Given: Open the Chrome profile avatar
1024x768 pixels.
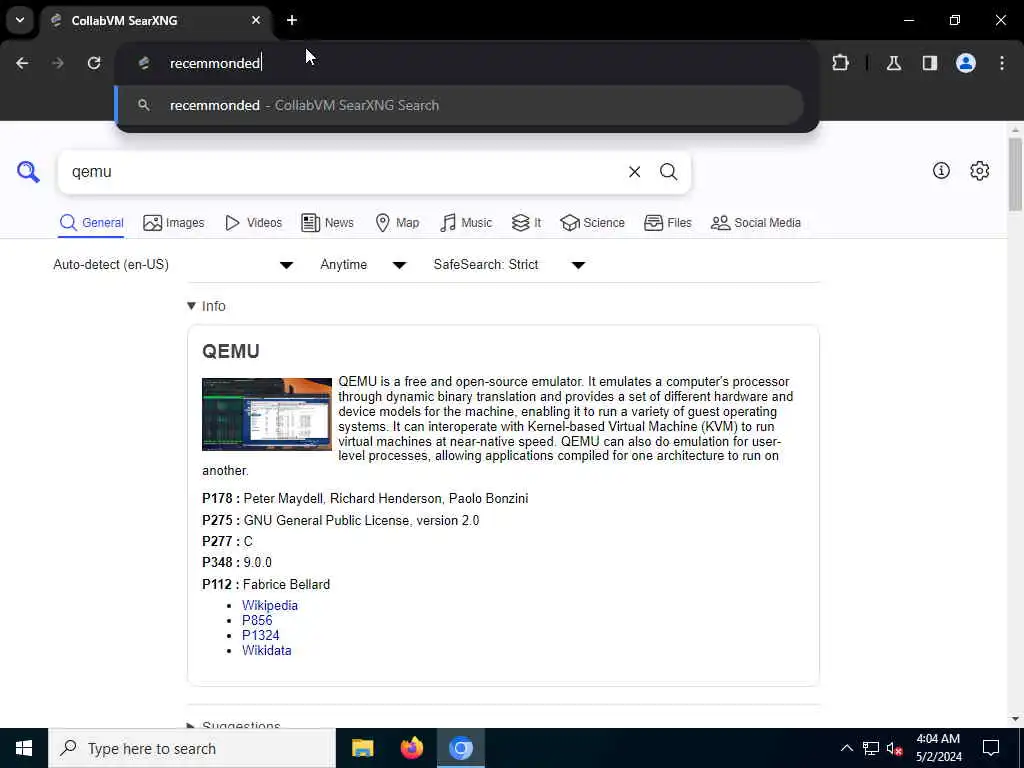Looking at the screenshot, I should point(966,63).
